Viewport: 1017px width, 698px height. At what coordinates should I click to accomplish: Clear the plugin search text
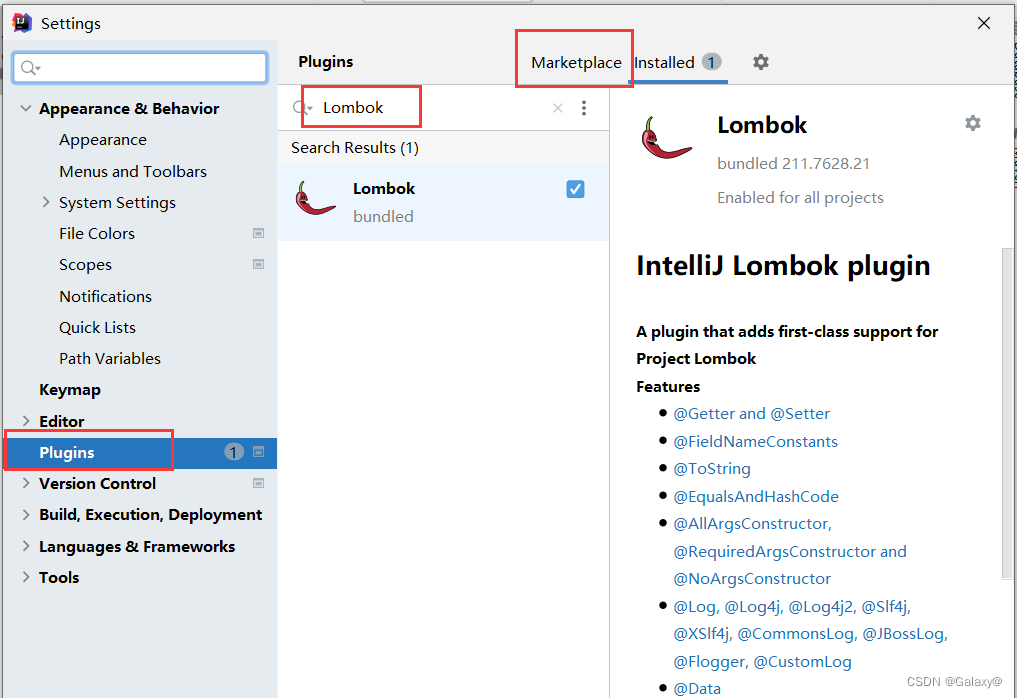tap(558, 108)
